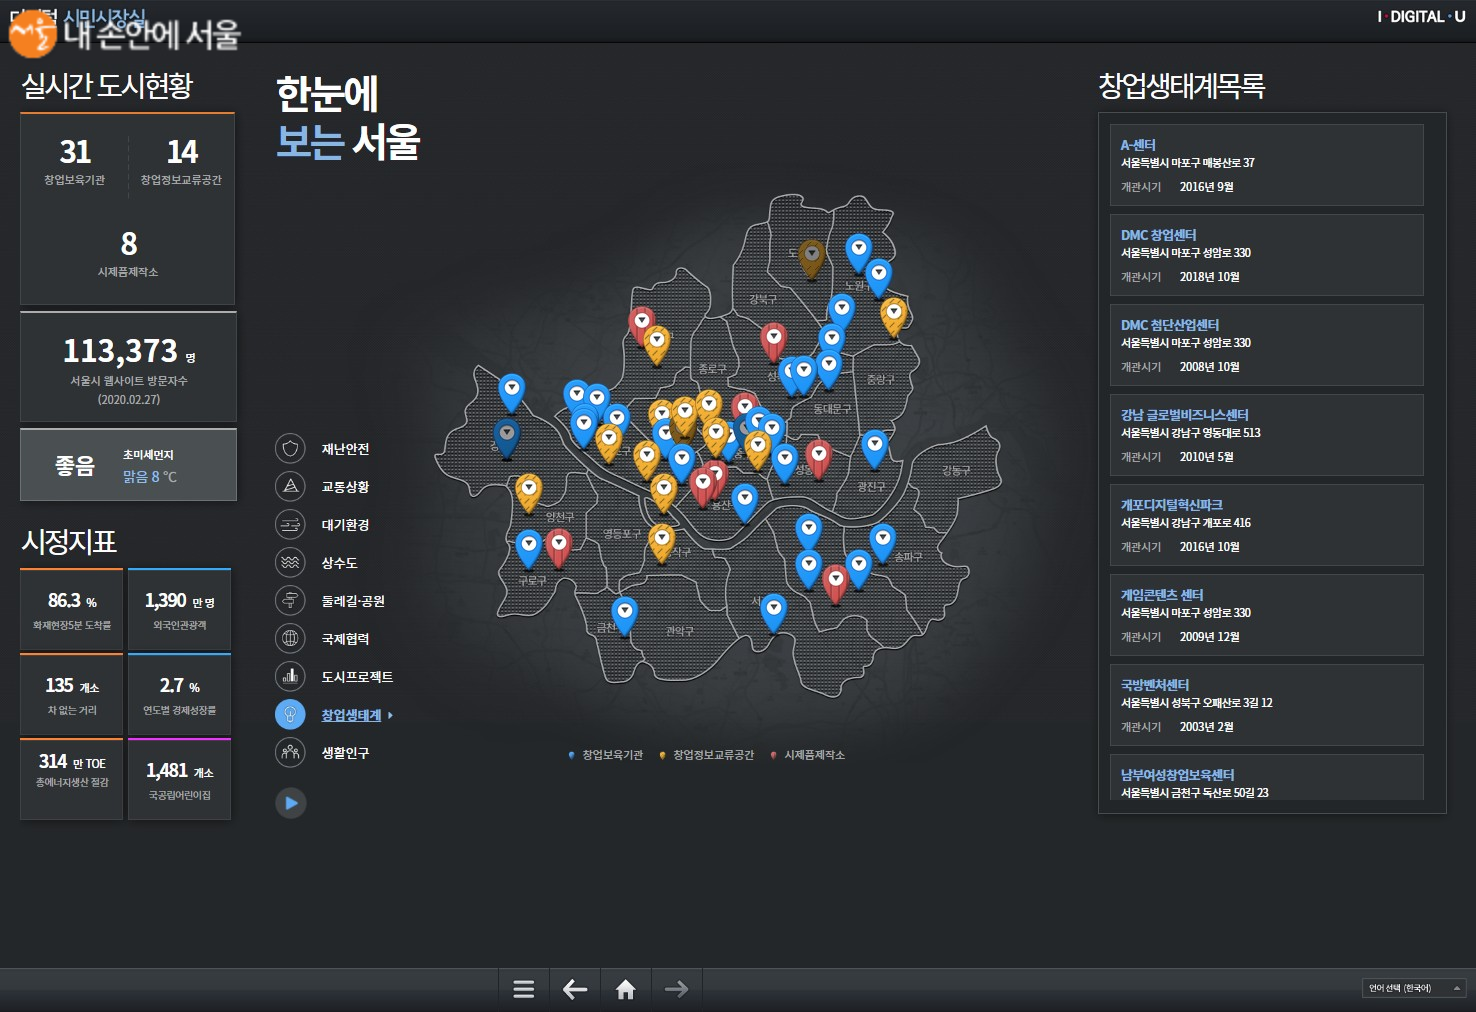Toggle 창업보육기관 legend filter
Screen dimensions: 1476x1012
click(606, 755)
